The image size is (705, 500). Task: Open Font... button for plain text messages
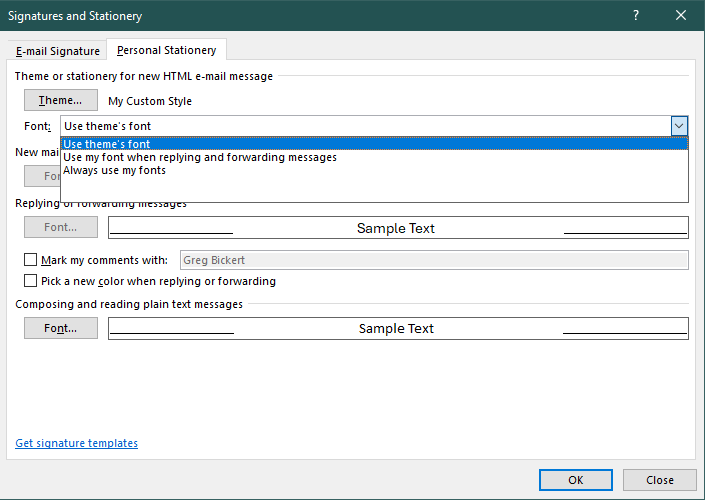pyautogui.click(x=61, y=328)
